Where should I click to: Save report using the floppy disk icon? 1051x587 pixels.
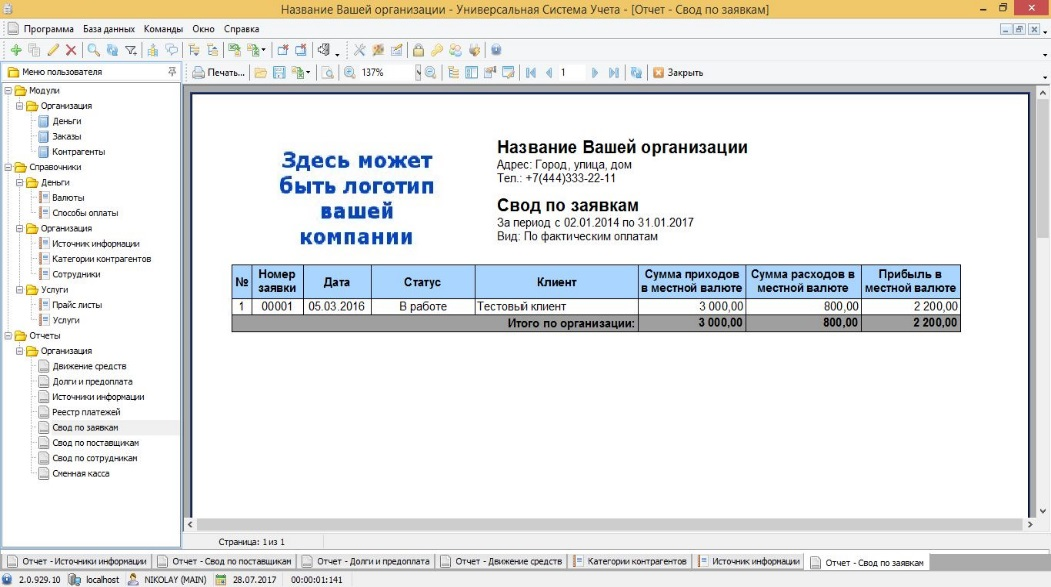pyautogui.click(x=280, y=72)
